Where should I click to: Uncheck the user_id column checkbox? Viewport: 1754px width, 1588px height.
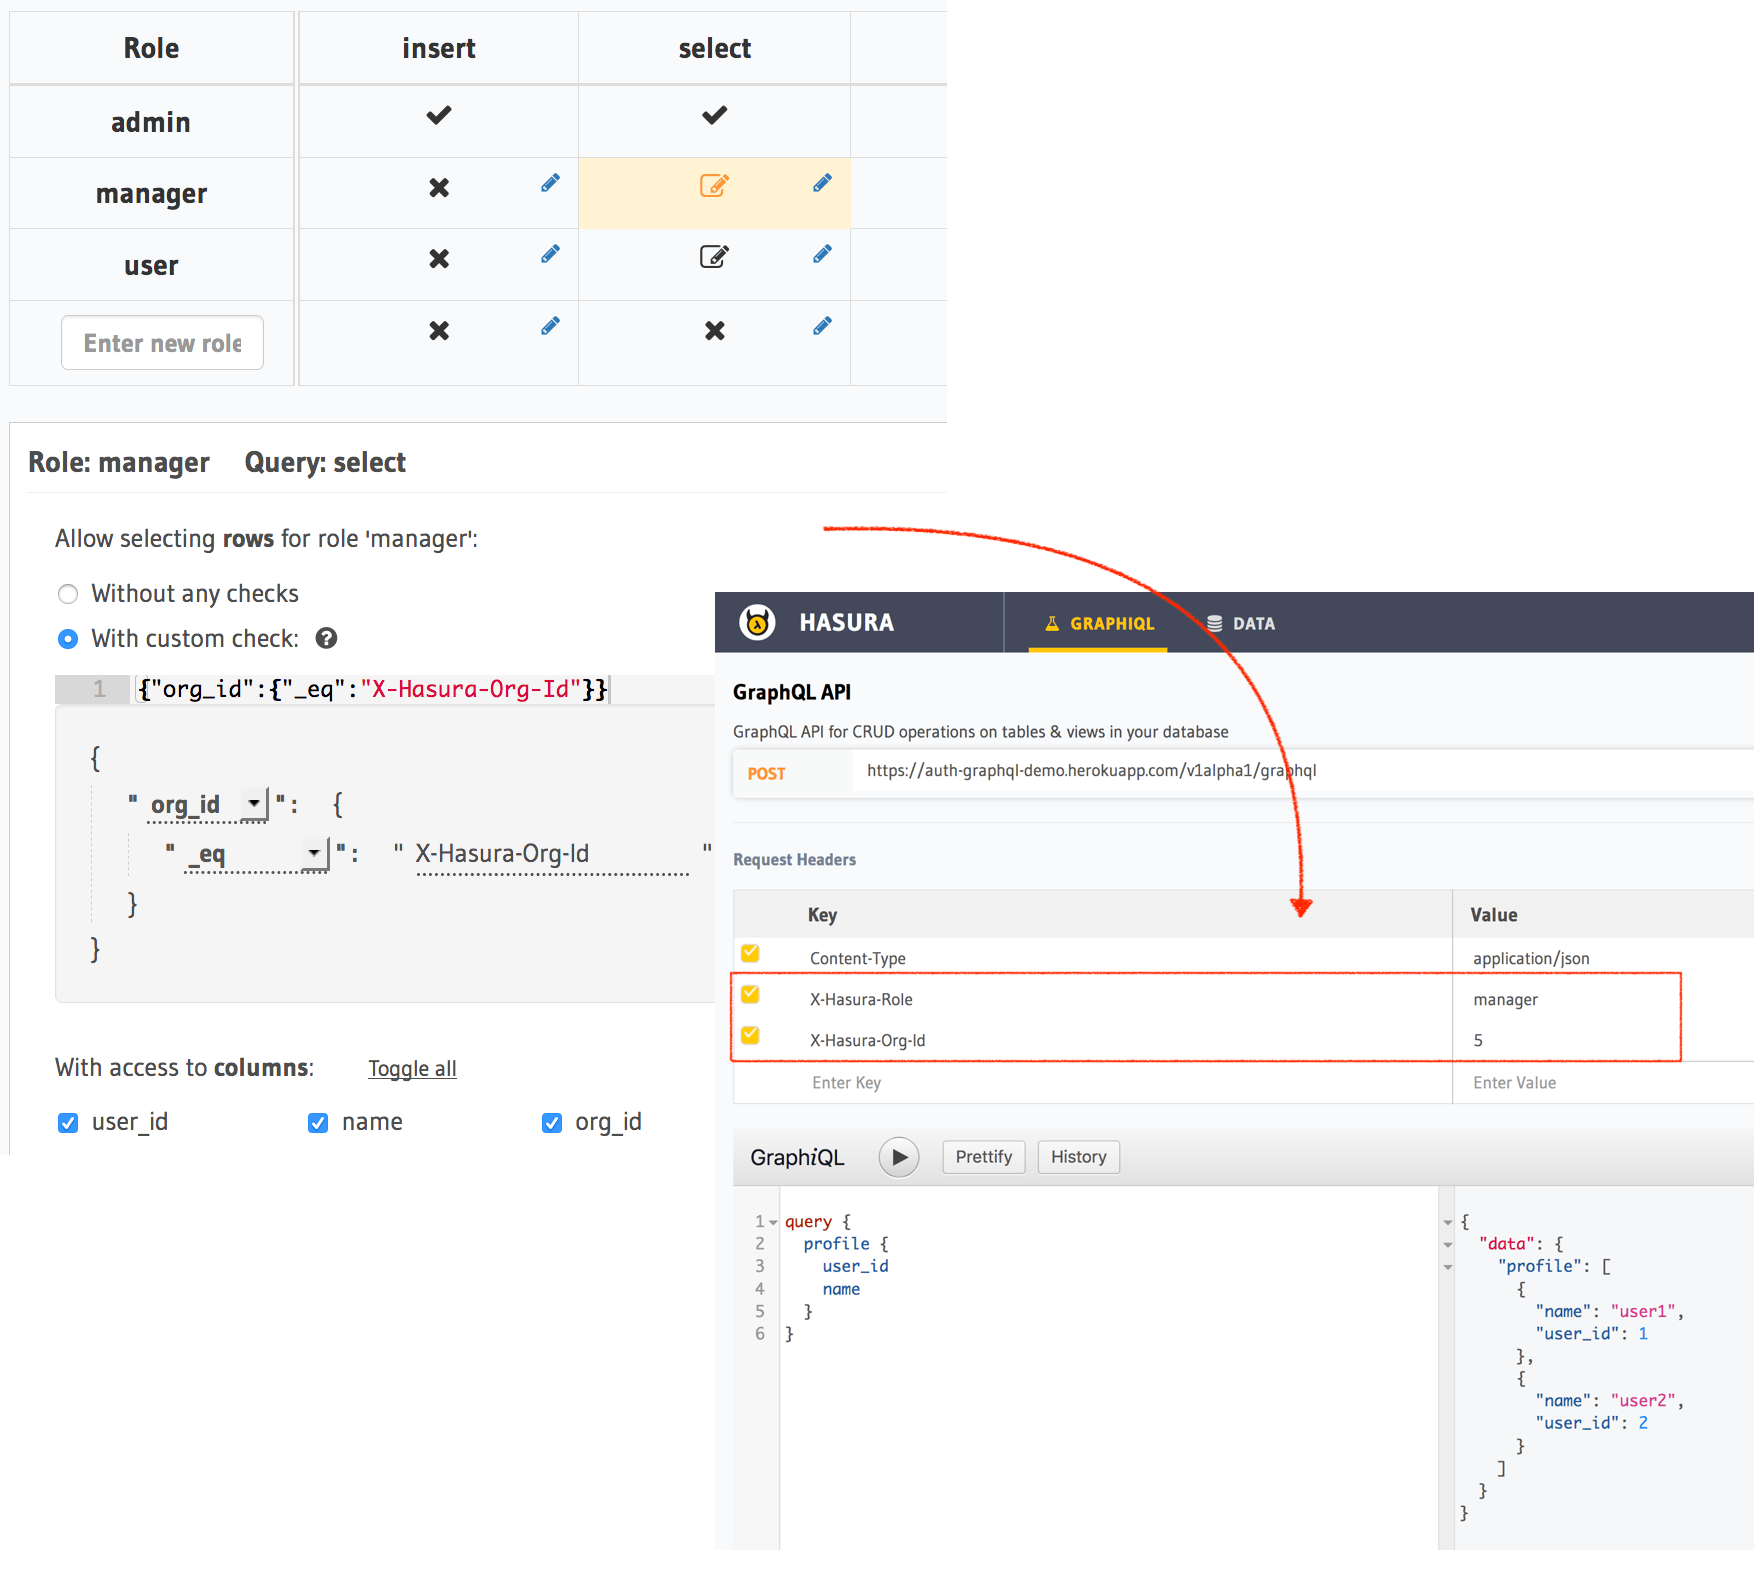click(68, 1123)
